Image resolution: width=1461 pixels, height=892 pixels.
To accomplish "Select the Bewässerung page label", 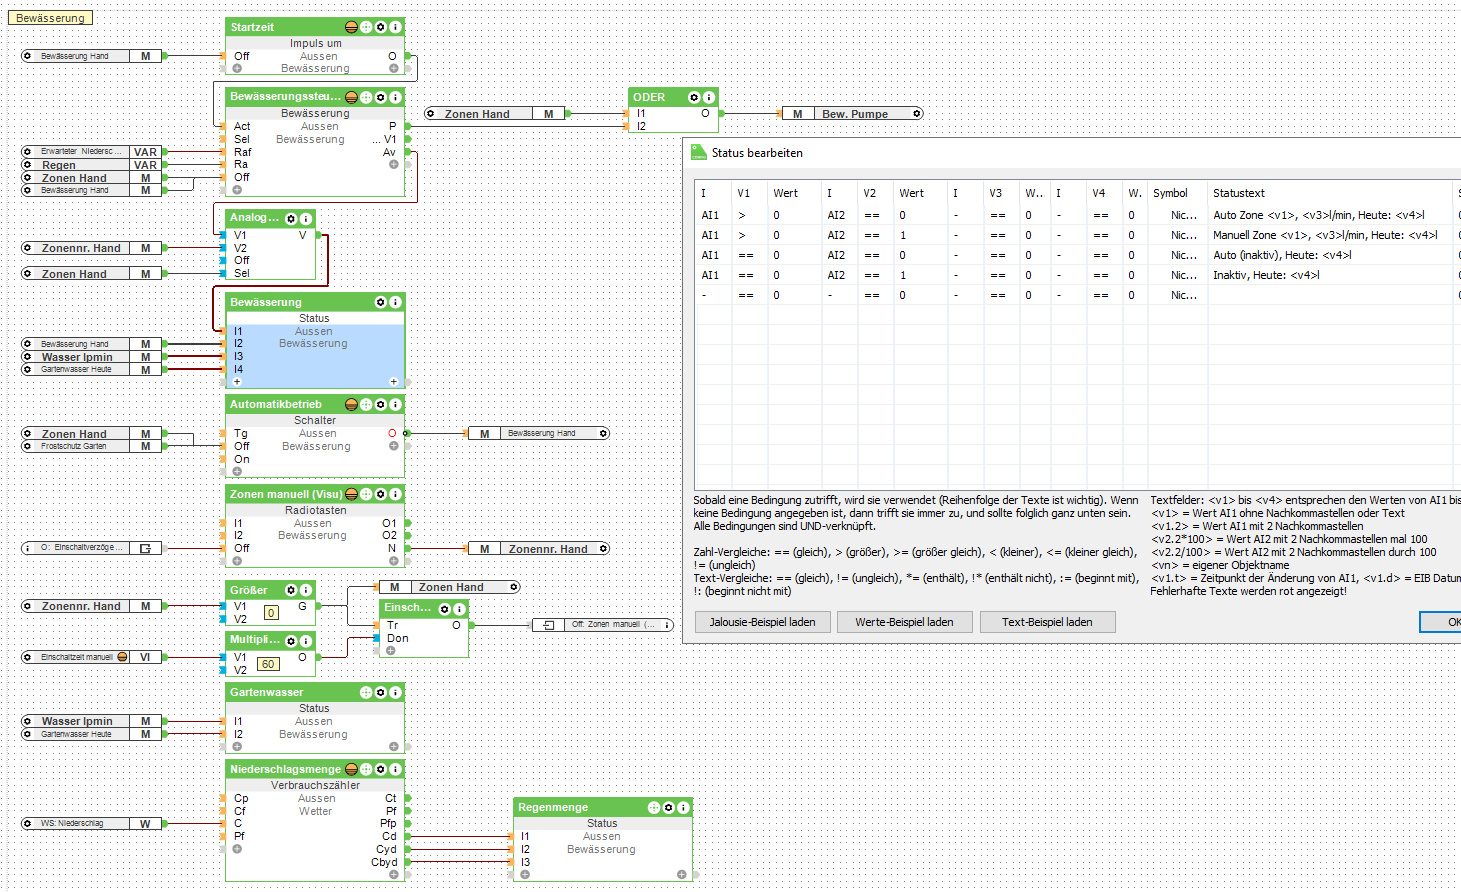I will pos(51,18).
